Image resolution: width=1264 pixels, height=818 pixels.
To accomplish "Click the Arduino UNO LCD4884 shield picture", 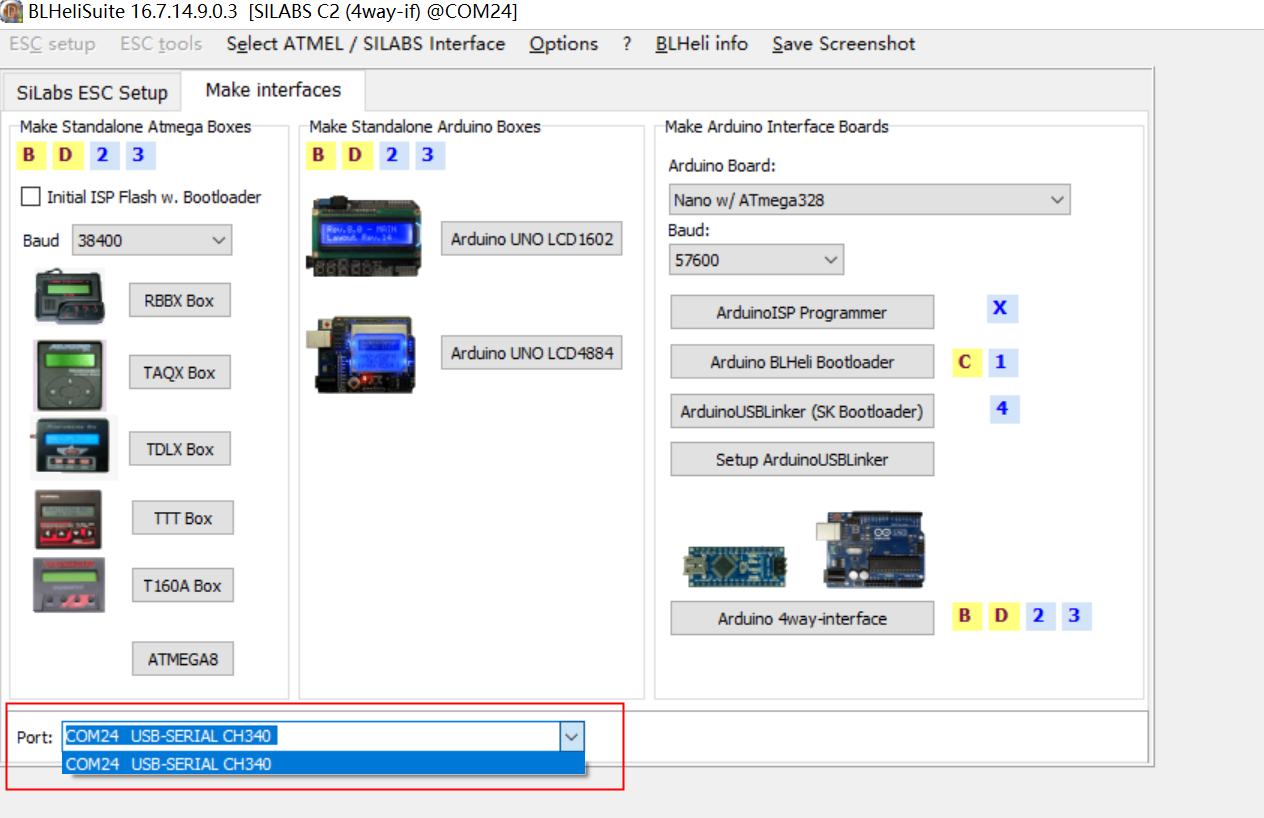I will (361, 354).
